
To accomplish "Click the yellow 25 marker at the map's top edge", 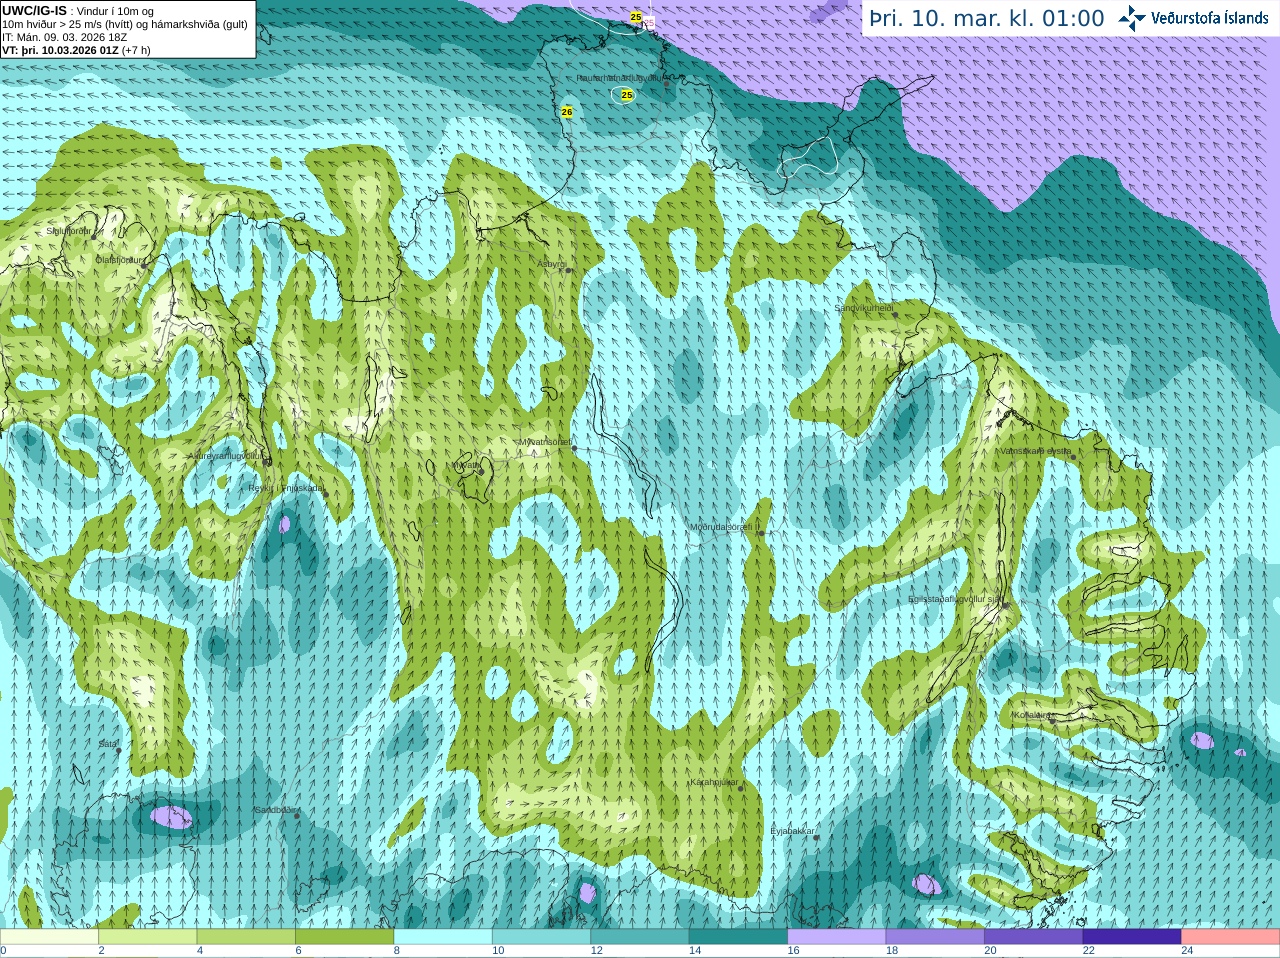I will [636, 17].
